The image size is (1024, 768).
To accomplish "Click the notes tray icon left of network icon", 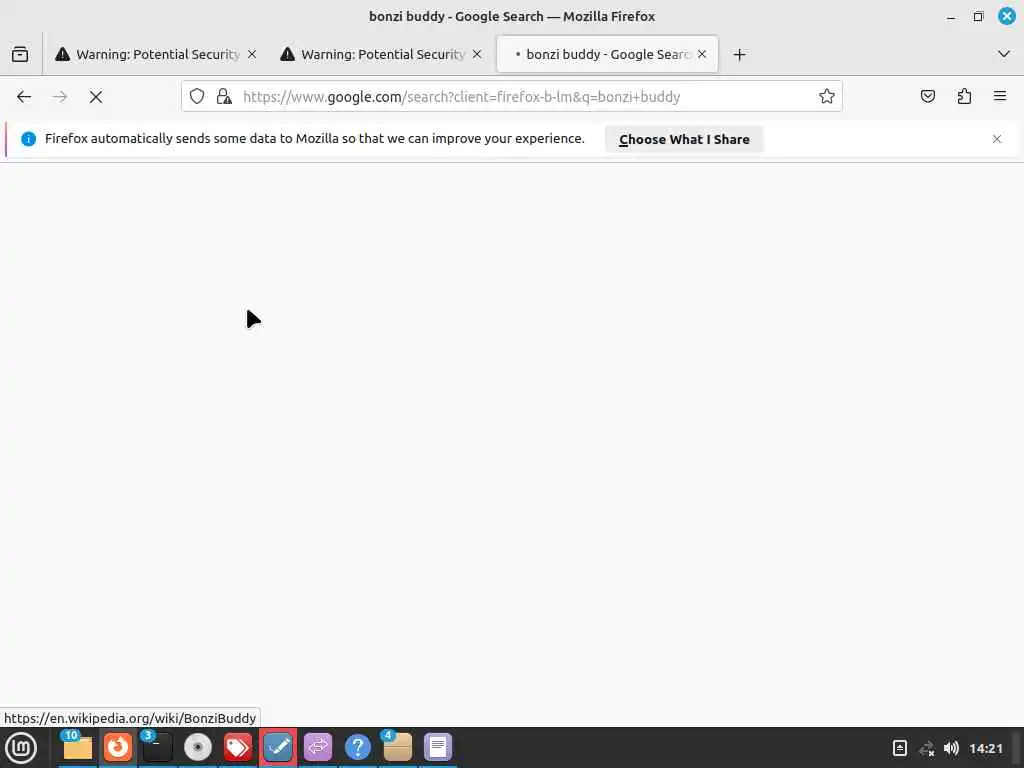I will coord(900,748).
